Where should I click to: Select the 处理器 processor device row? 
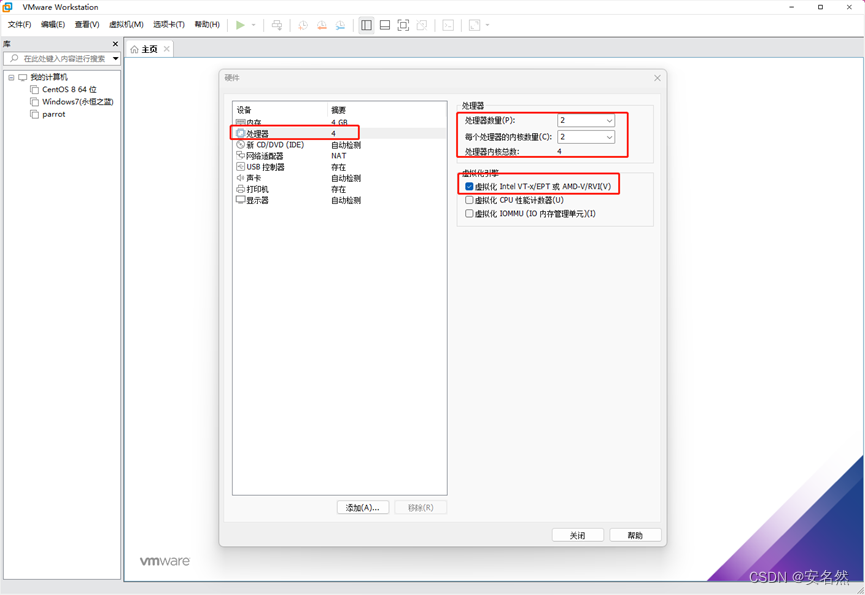[339, 133]
